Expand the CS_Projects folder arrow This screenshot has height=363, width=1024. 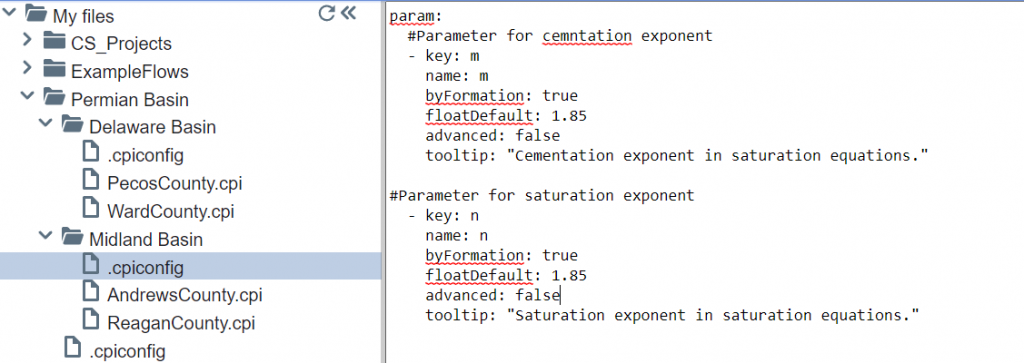click(x=27, y=40)
